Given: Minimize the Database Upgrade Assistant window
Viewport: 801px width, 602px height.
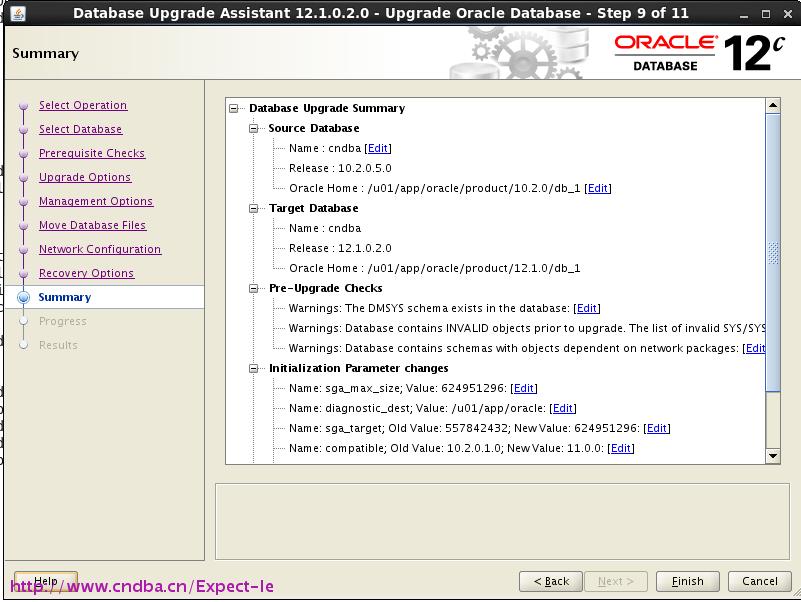Looking at the screenshot, I should (x=744, y=14).
